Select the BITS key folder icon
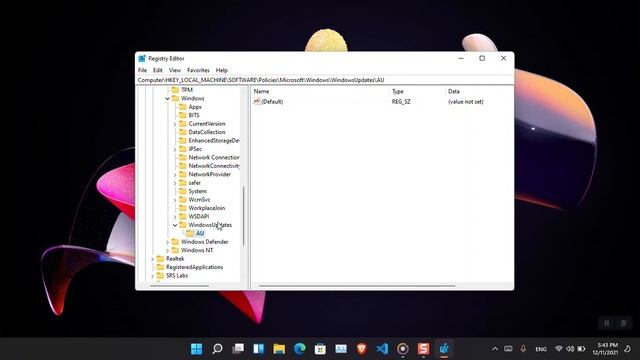Image resolution: width=640 pixels, height=360 pixels. point(183,115)
